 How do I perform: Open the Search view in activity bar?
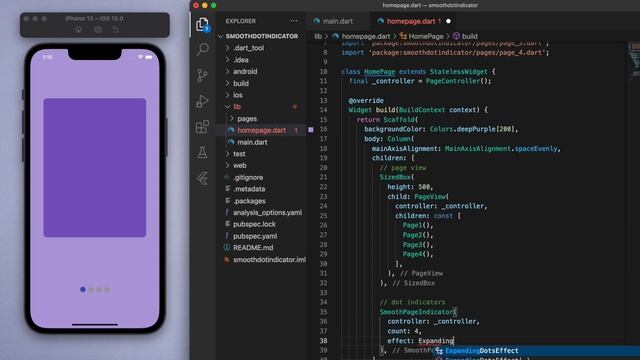[202, 50]
